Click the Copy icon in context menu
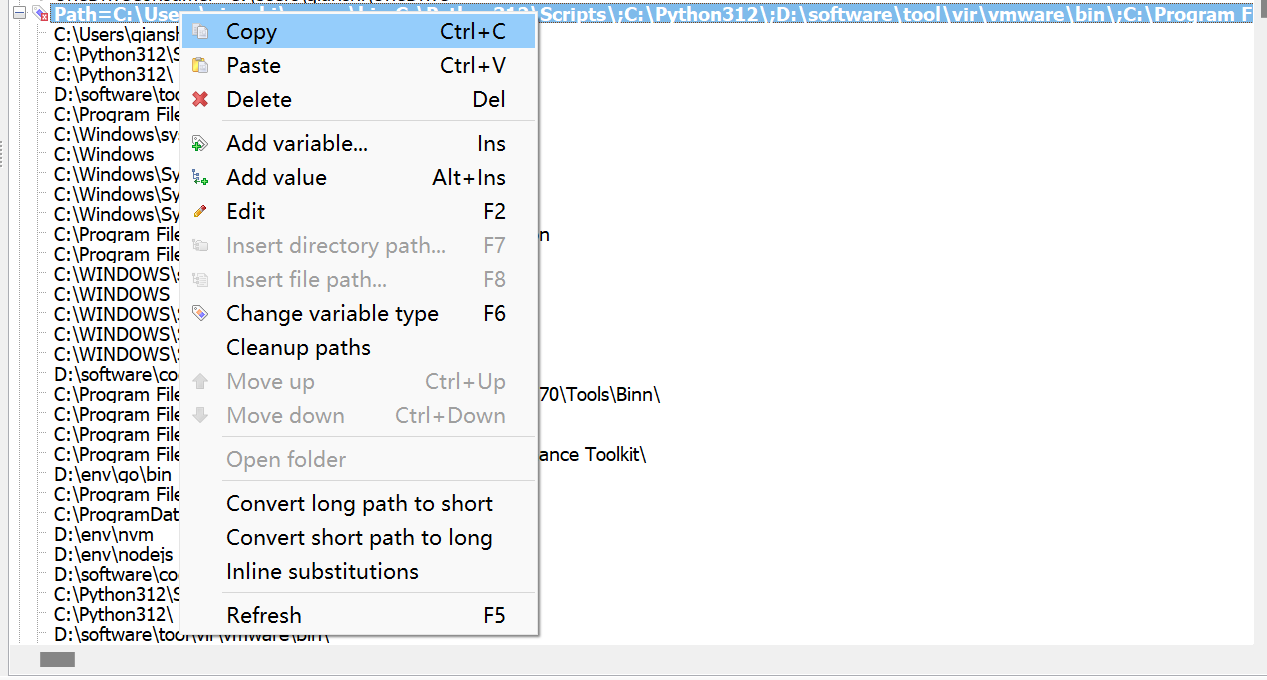Image resolution: width=1267 pixels, height=680 pixels. (201, 32)
